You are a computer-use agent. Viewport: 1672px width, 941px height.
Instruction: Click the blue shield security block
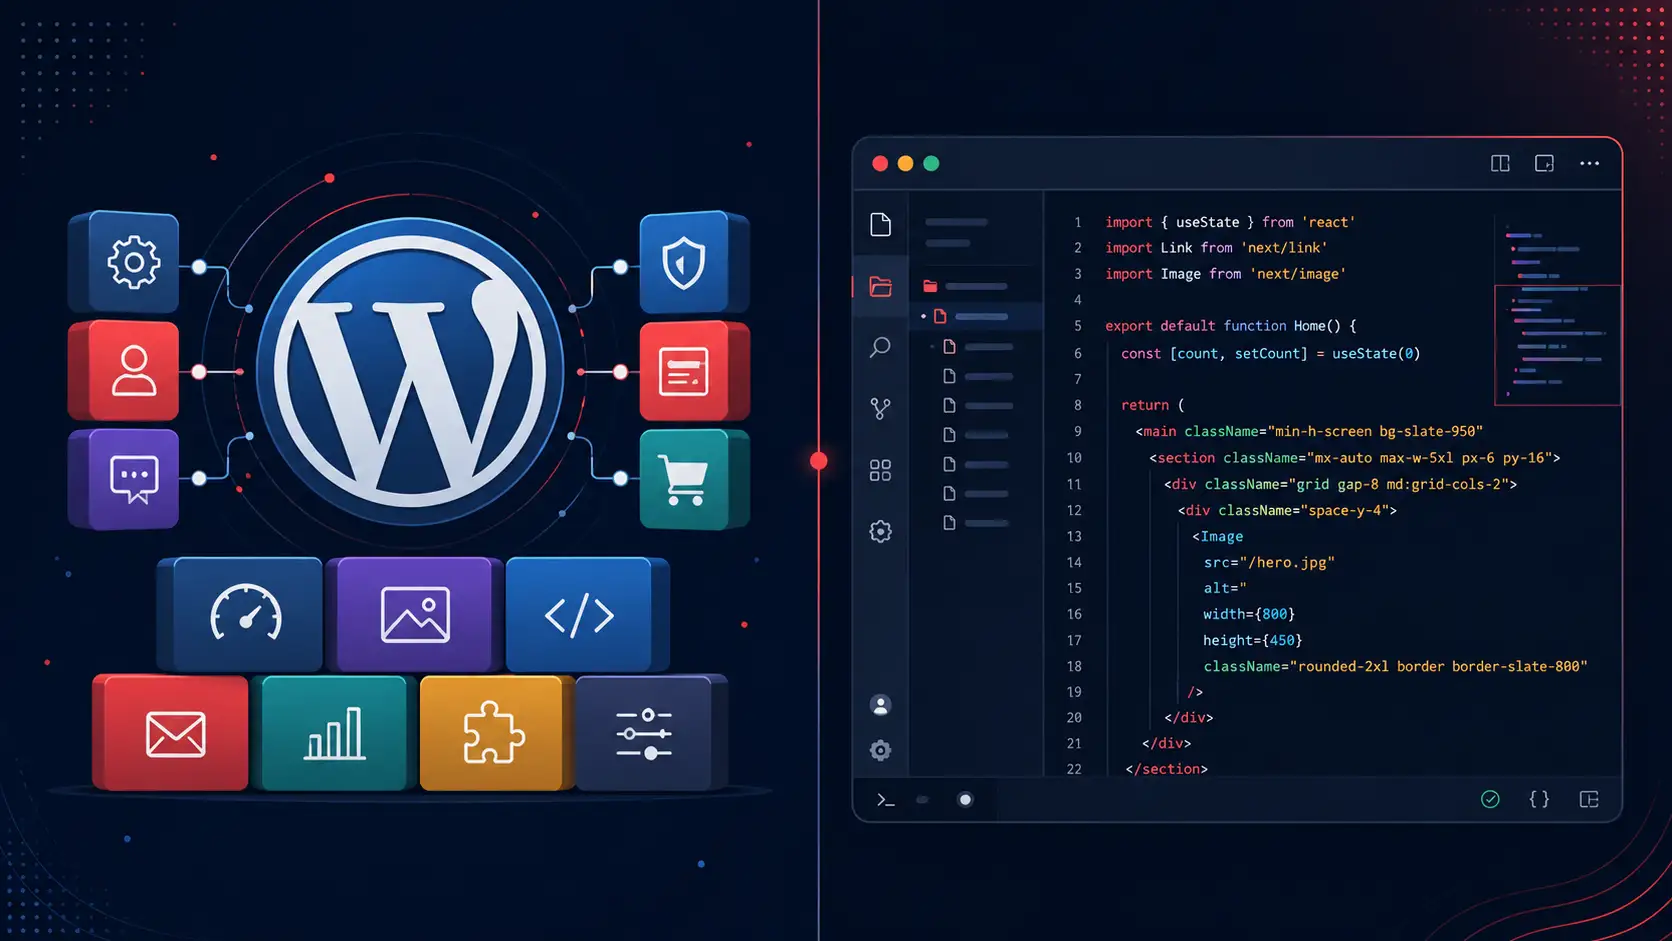(x=694, y=262)
